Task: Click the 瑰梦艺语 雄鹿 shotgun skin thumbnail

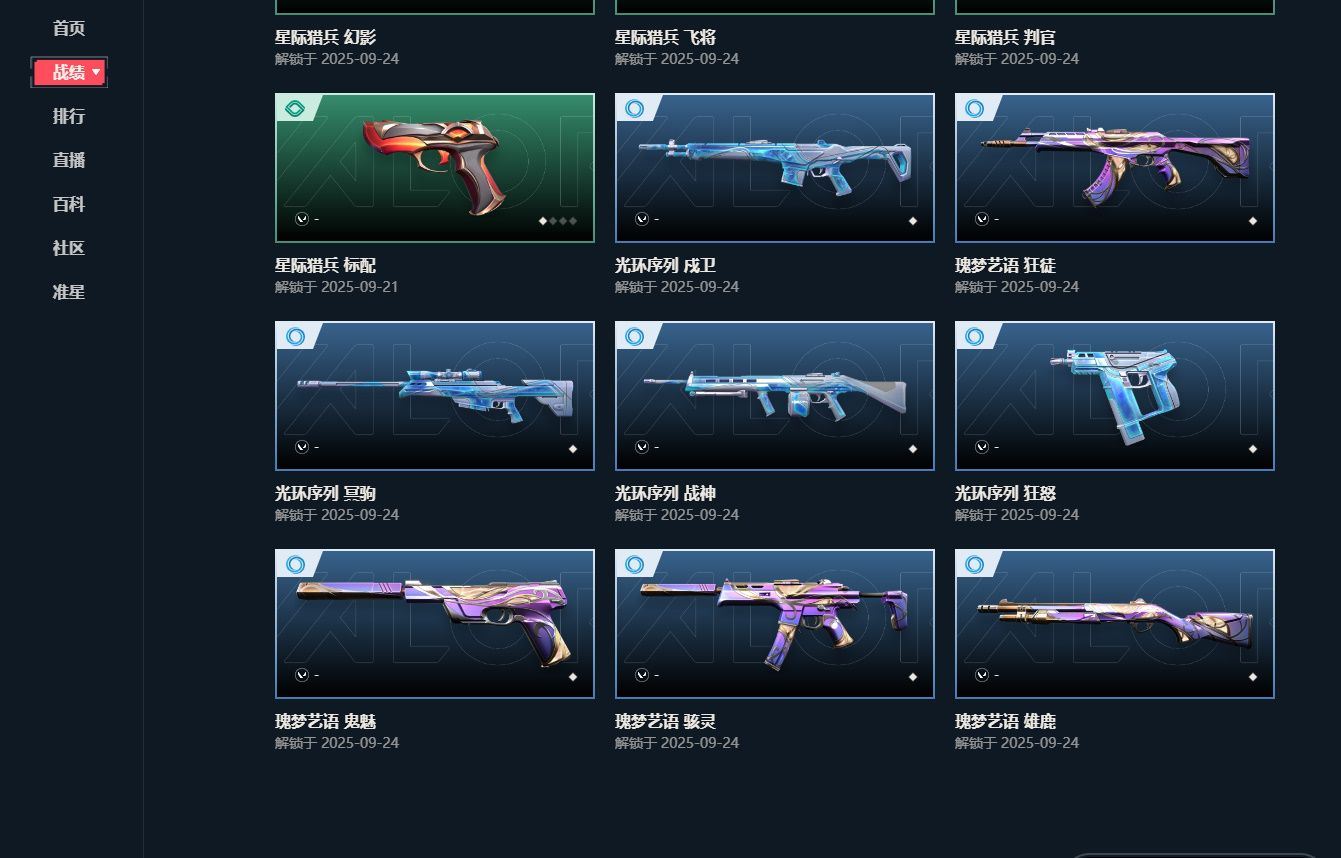Action: click(x=1115, y=624)
